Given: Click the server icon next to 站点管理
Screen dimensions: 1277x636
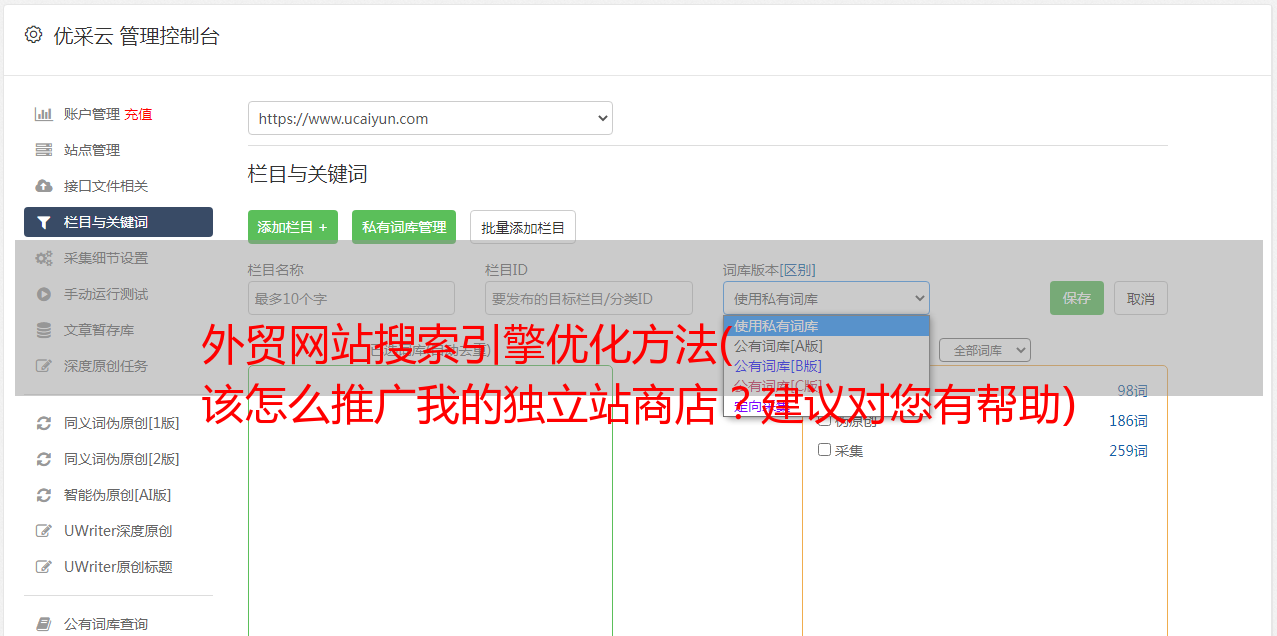Looking at the screenshot, I should (x=44, y=150).
